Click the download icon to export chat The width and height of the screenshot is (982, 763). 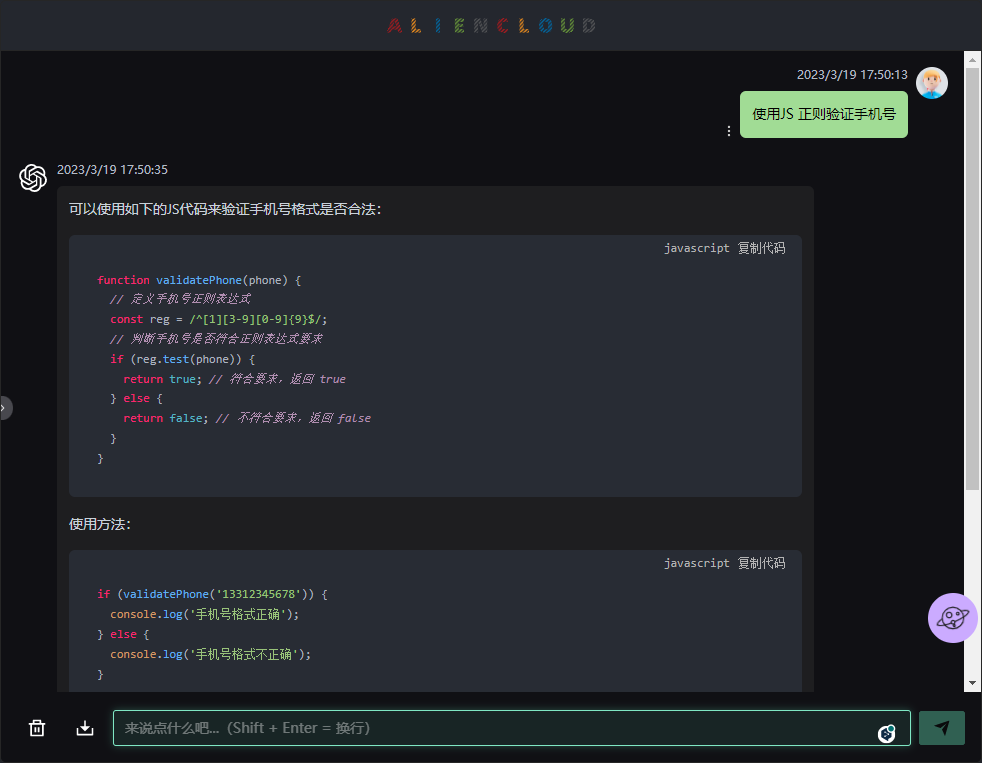(85, 728)
